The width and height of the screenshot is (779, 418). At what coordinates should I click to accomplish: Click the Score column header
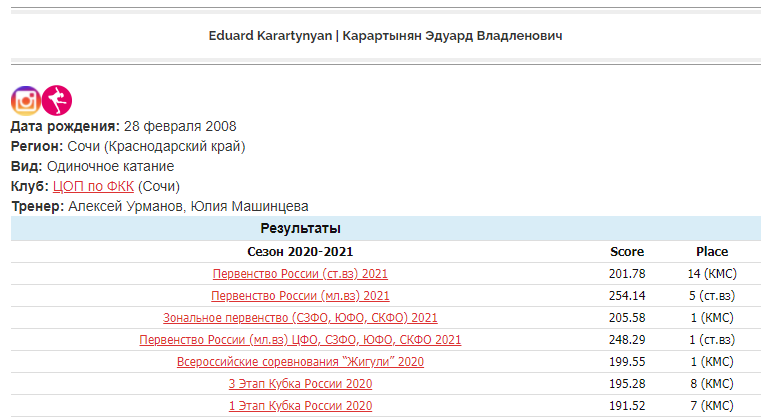[626, 251]
